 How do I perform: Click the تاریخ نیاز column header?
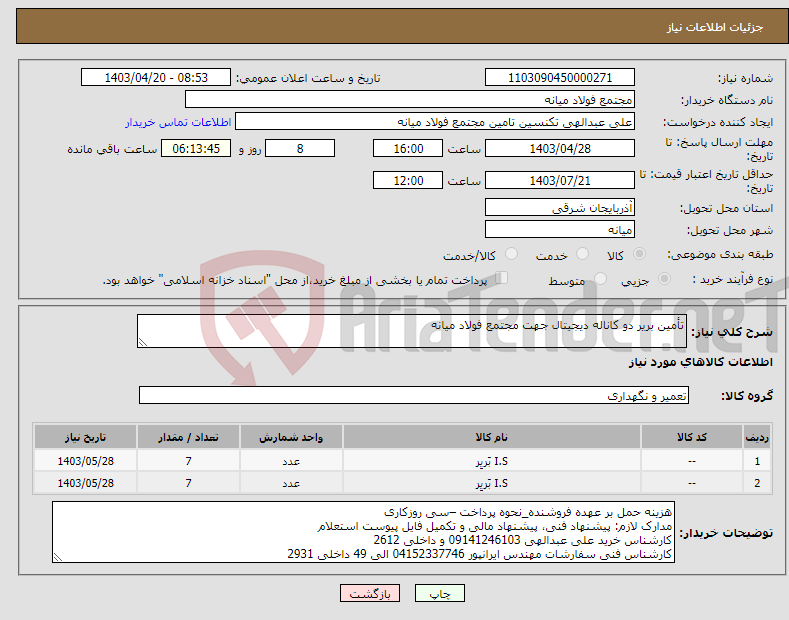click(86, 437)
